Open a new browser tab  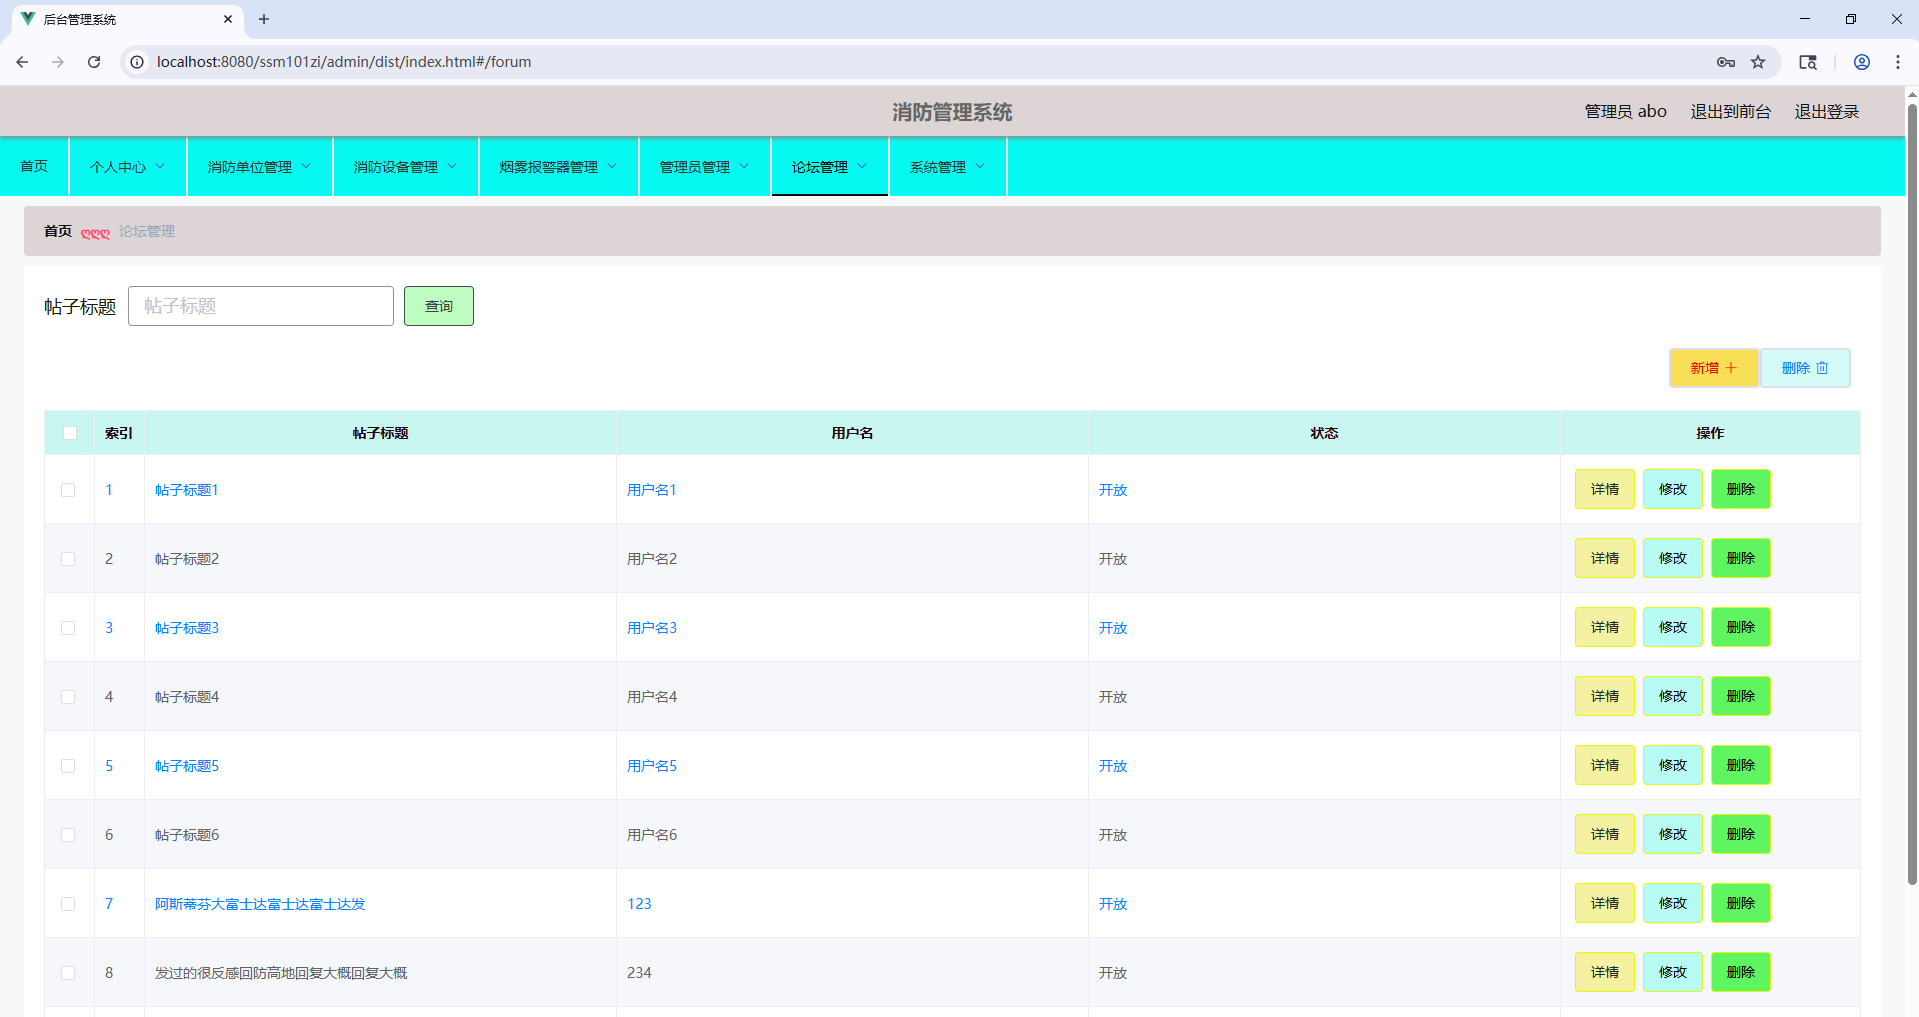(x=264, y=19)
